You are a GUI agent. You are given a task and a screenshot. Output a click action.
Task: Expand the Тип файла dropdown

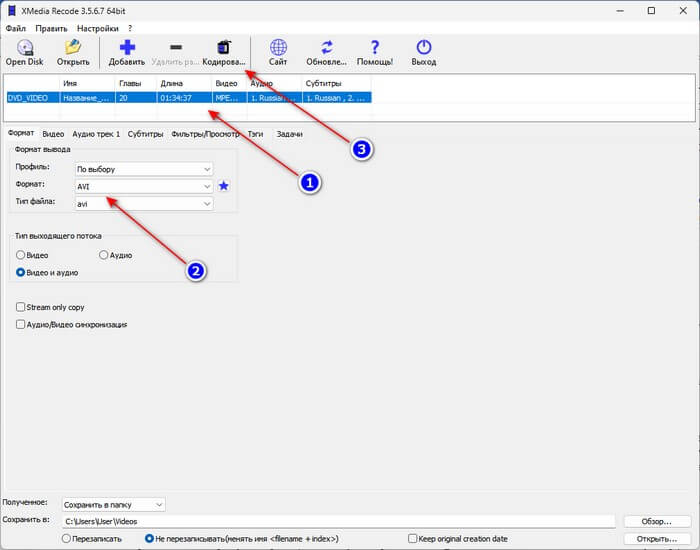point(144,203)
